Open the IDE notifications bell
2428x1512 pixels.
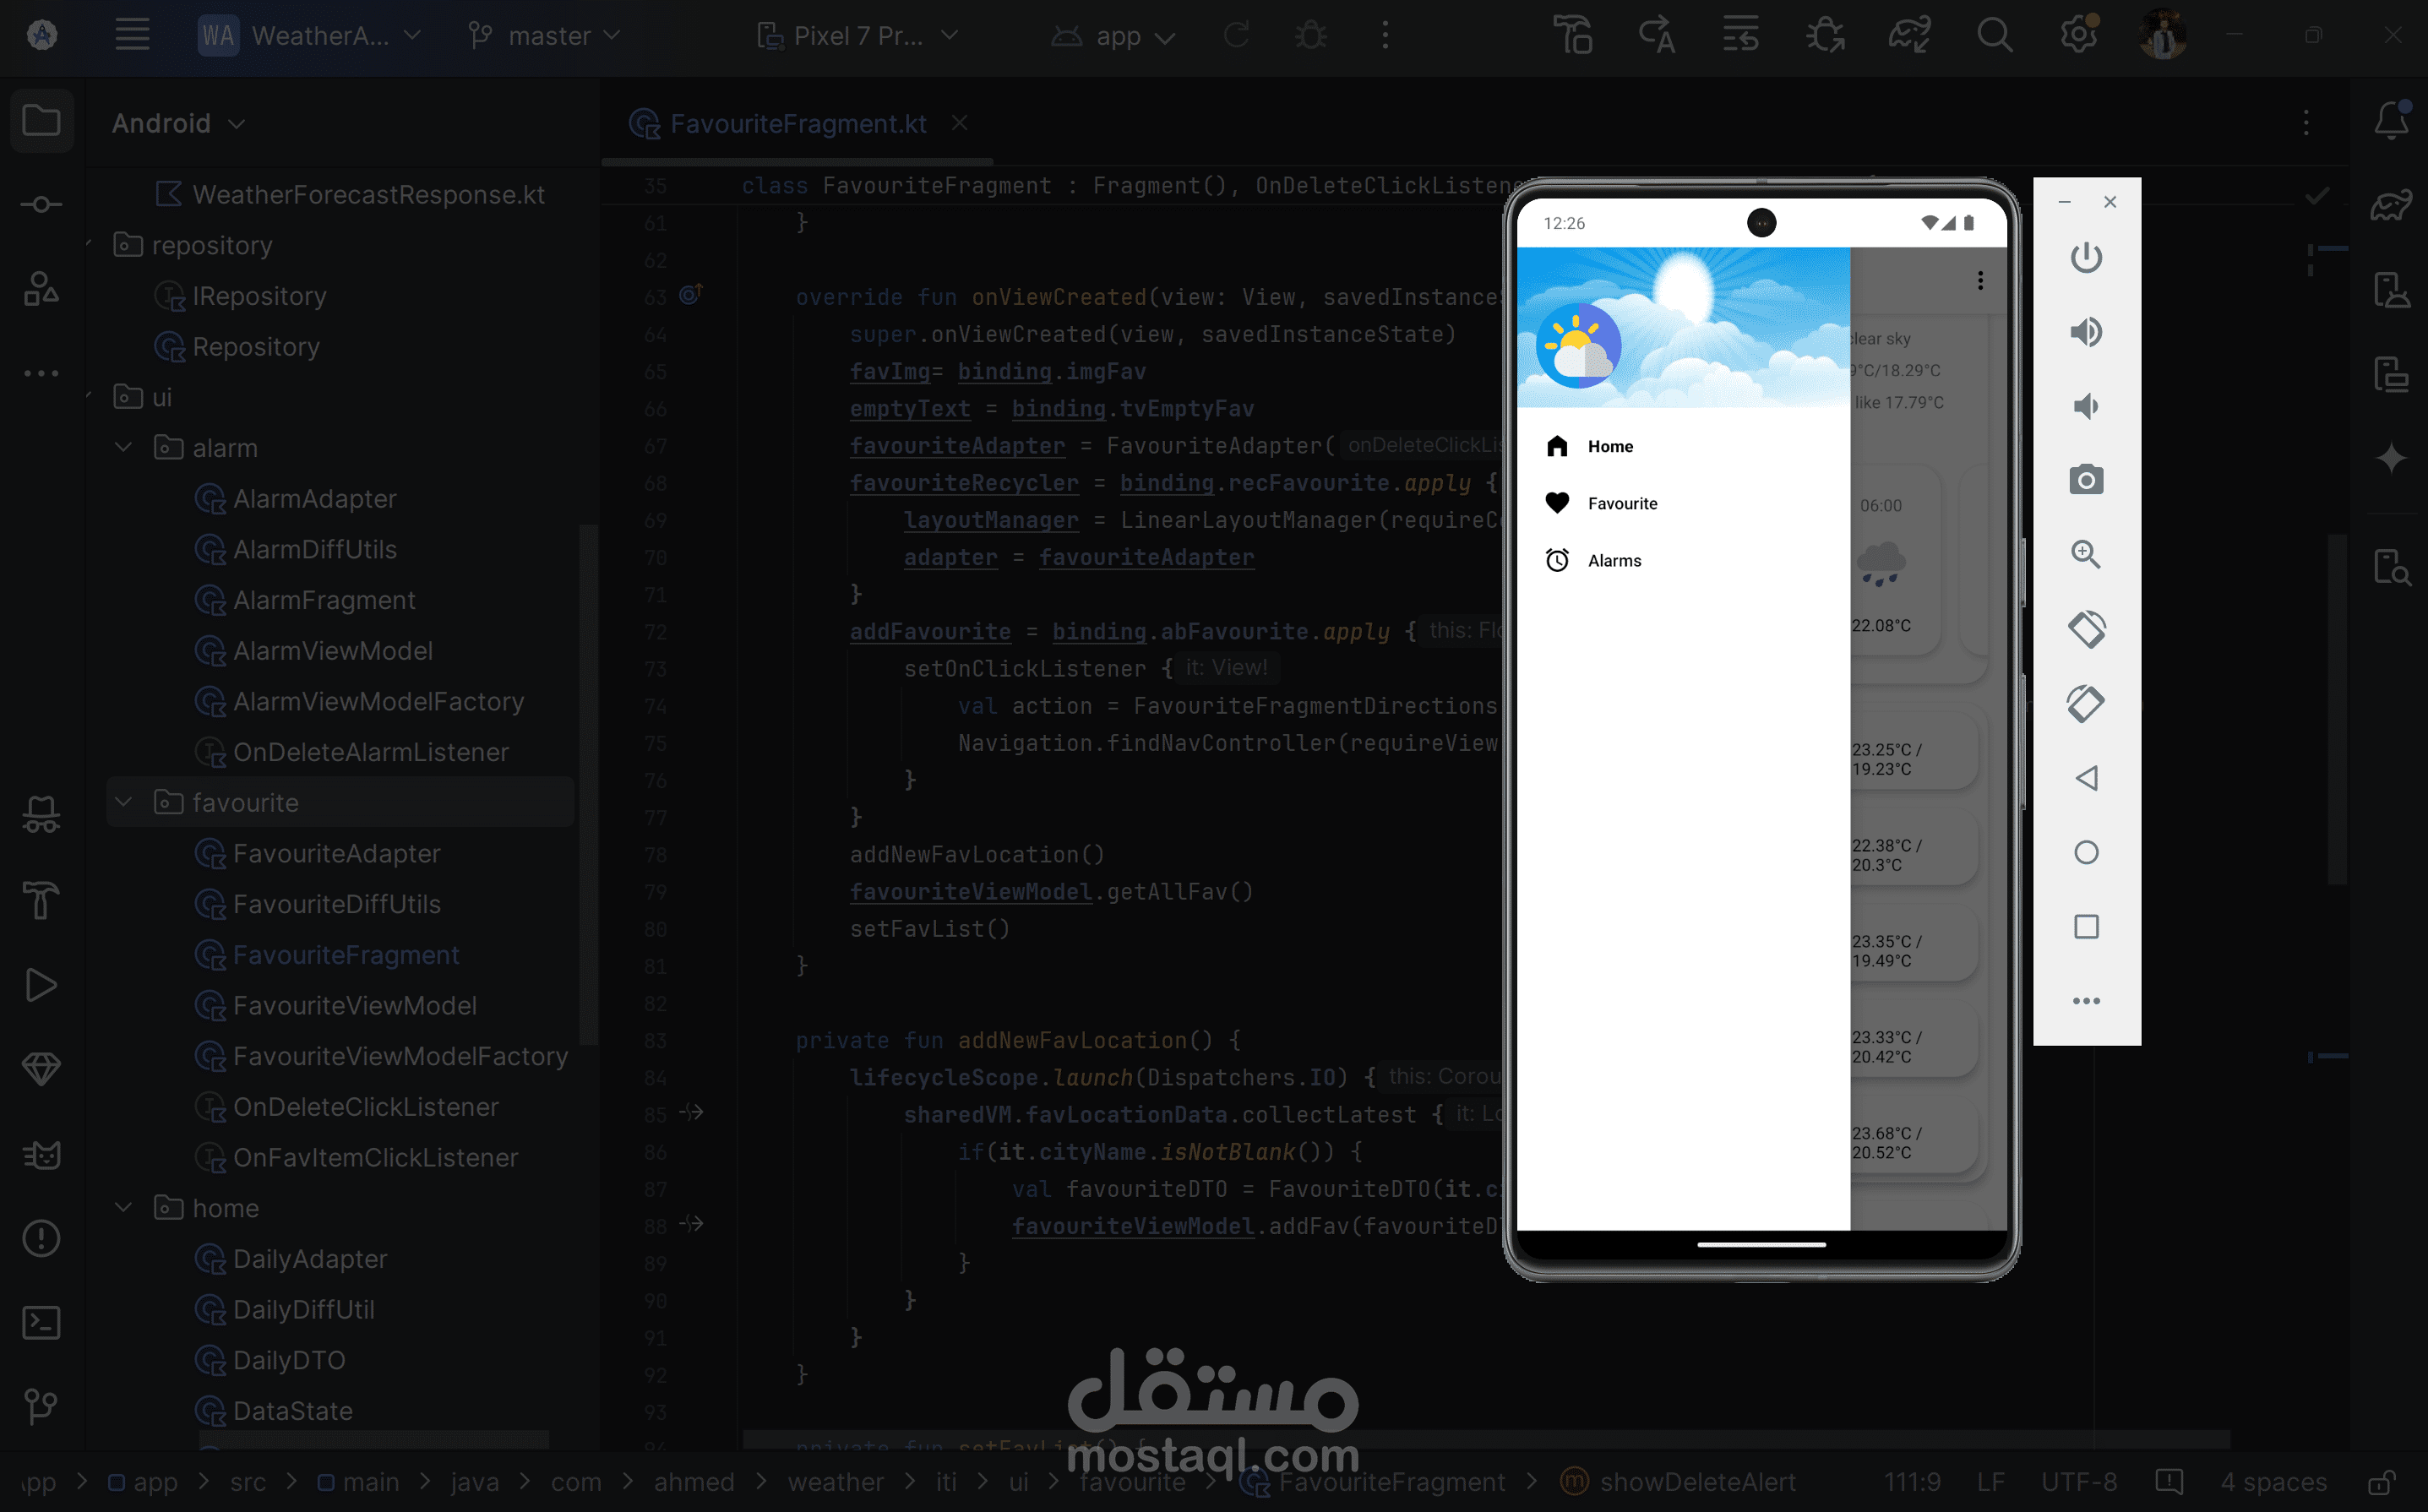(x=2391, y=121)
